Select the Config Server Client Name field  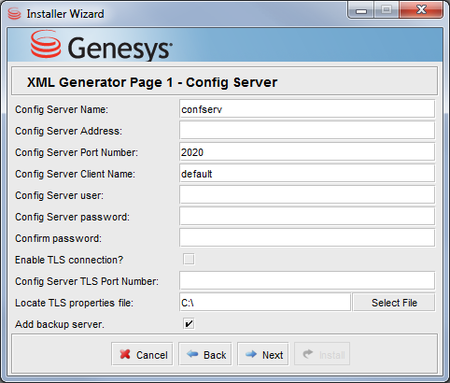[x=307, y=173]
